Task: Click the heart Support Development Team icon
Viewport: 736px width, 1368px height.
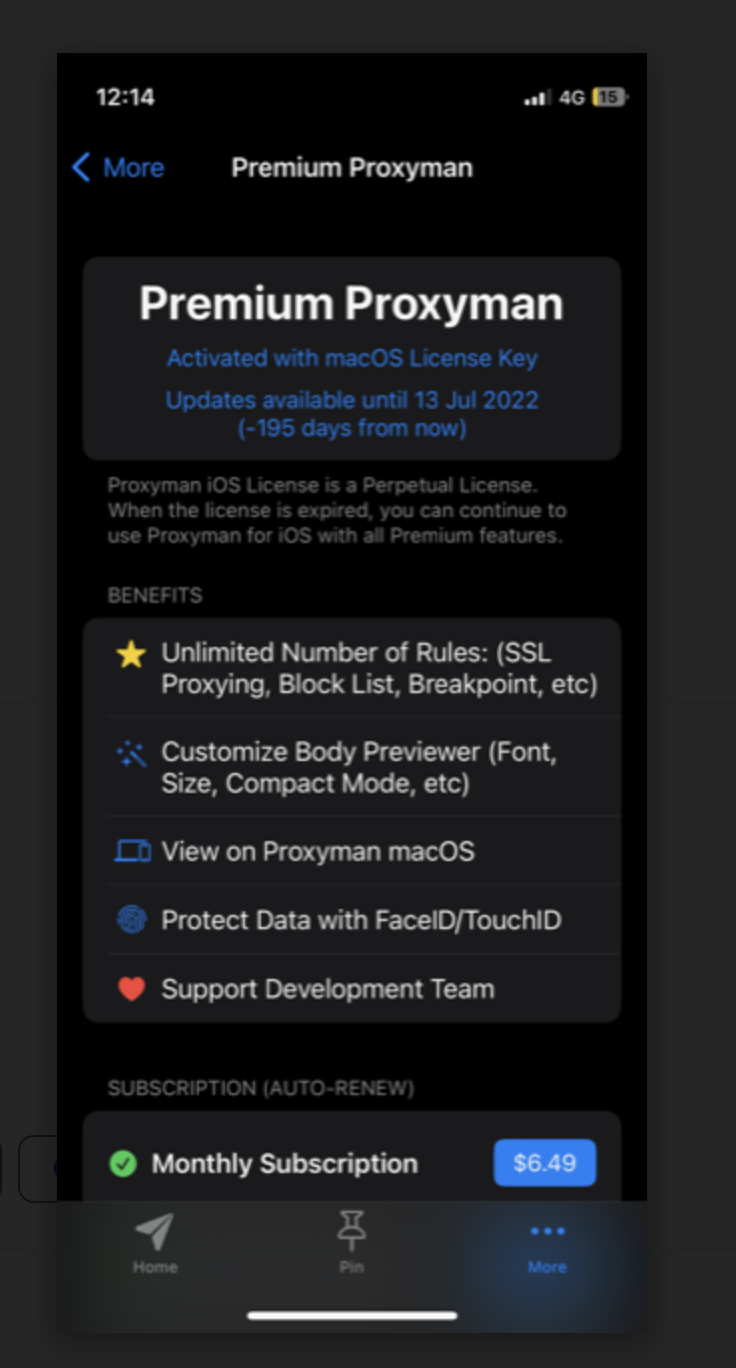Action: [133, 989]
